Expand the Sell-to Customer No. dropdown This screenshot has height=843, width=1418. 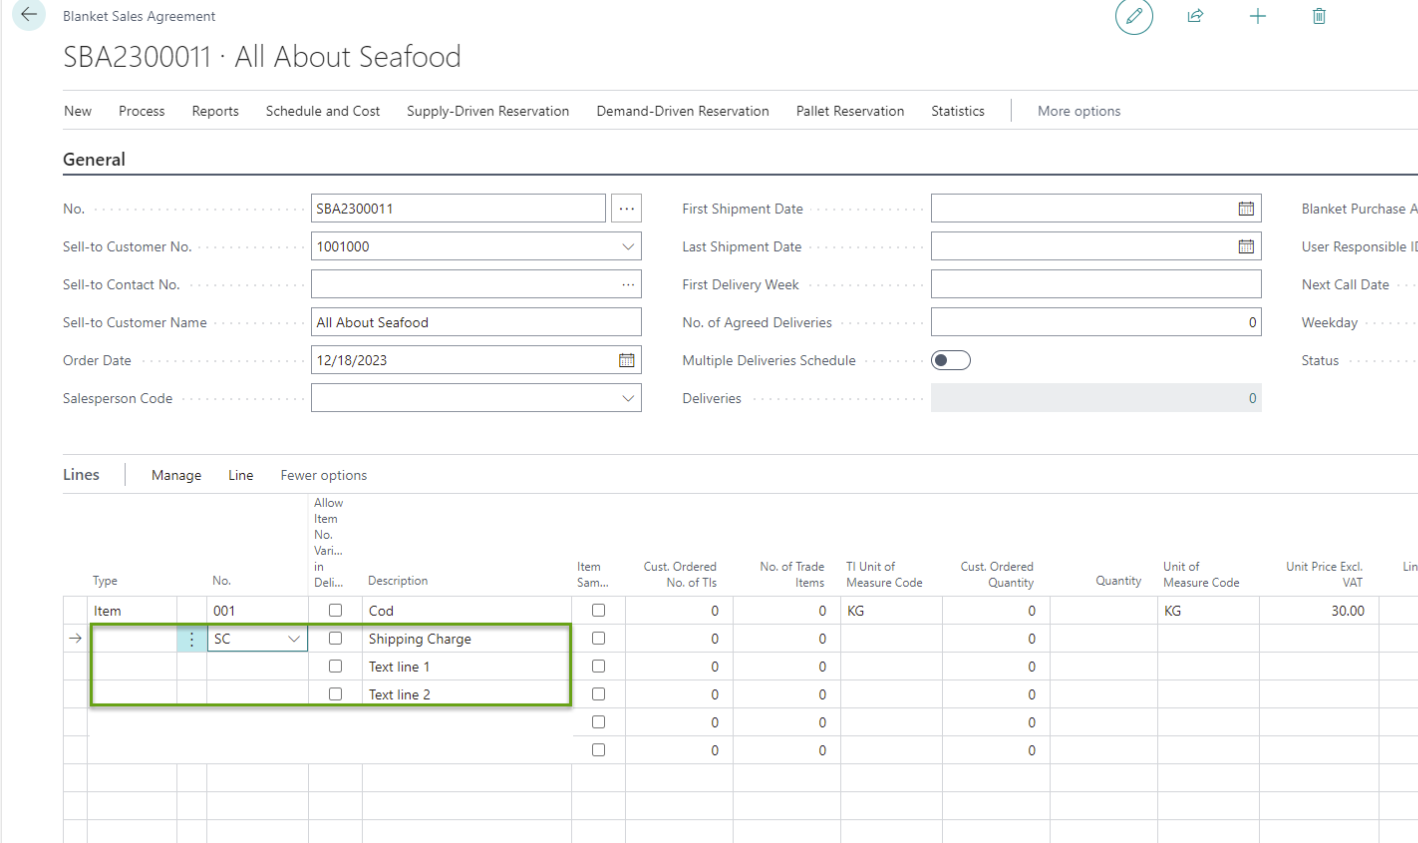(627, 246)
